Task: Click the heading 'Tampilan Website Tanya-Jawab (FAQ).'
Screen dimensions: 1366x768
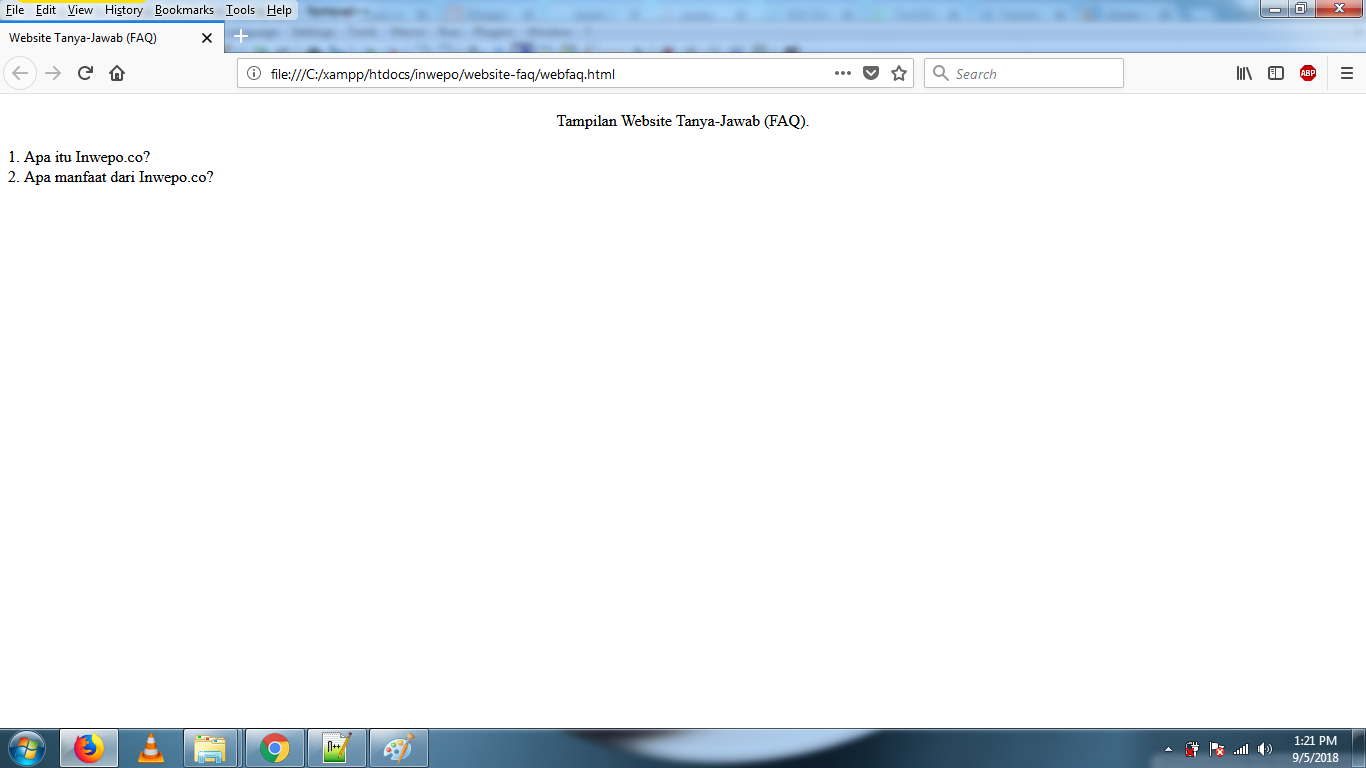Action: (x=683, y=121)
